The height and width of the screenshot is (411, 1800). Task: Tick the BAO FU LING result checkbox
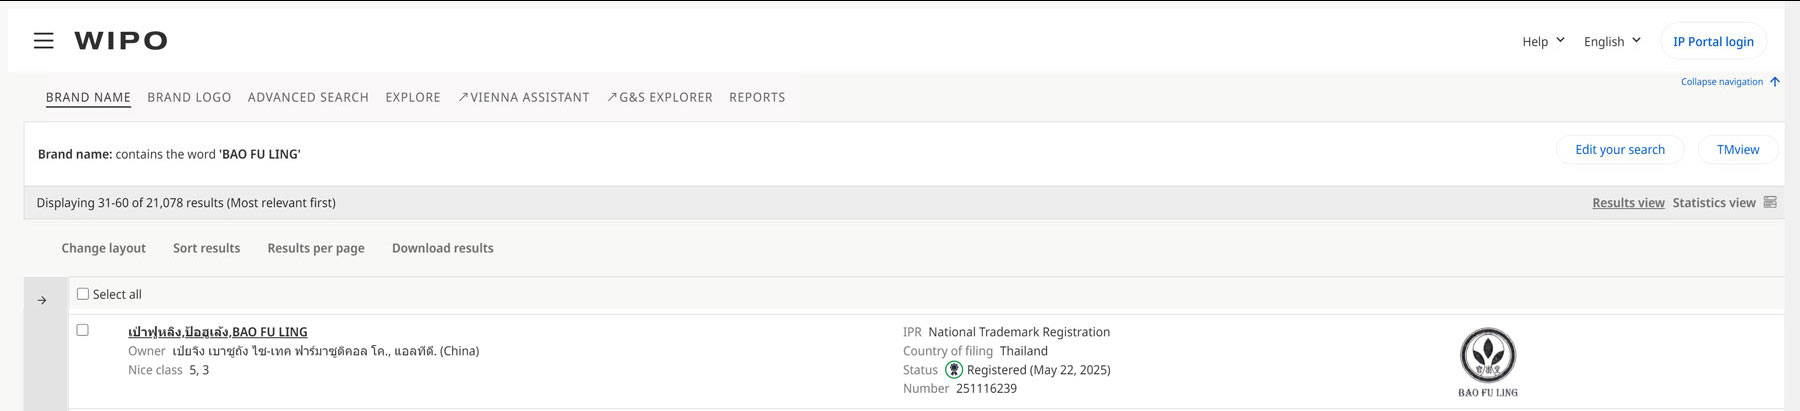(83, 330)
